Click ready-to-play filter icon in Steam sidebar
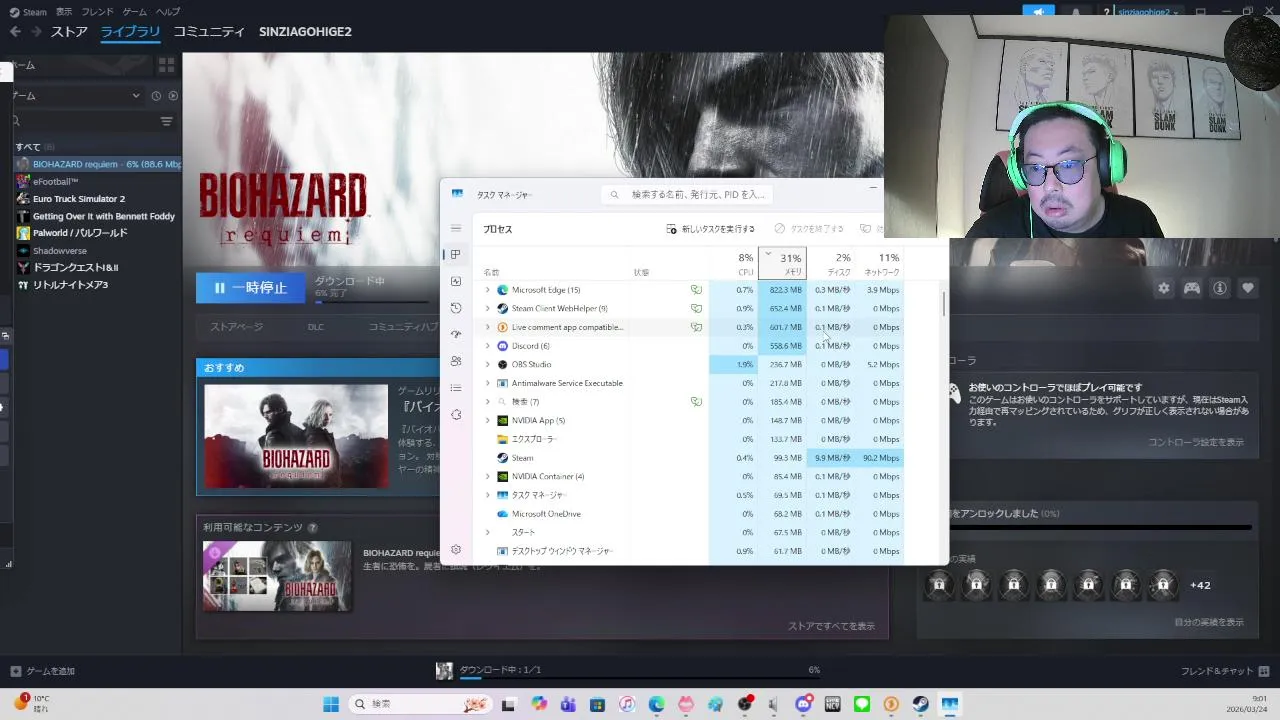 (173, 96)
